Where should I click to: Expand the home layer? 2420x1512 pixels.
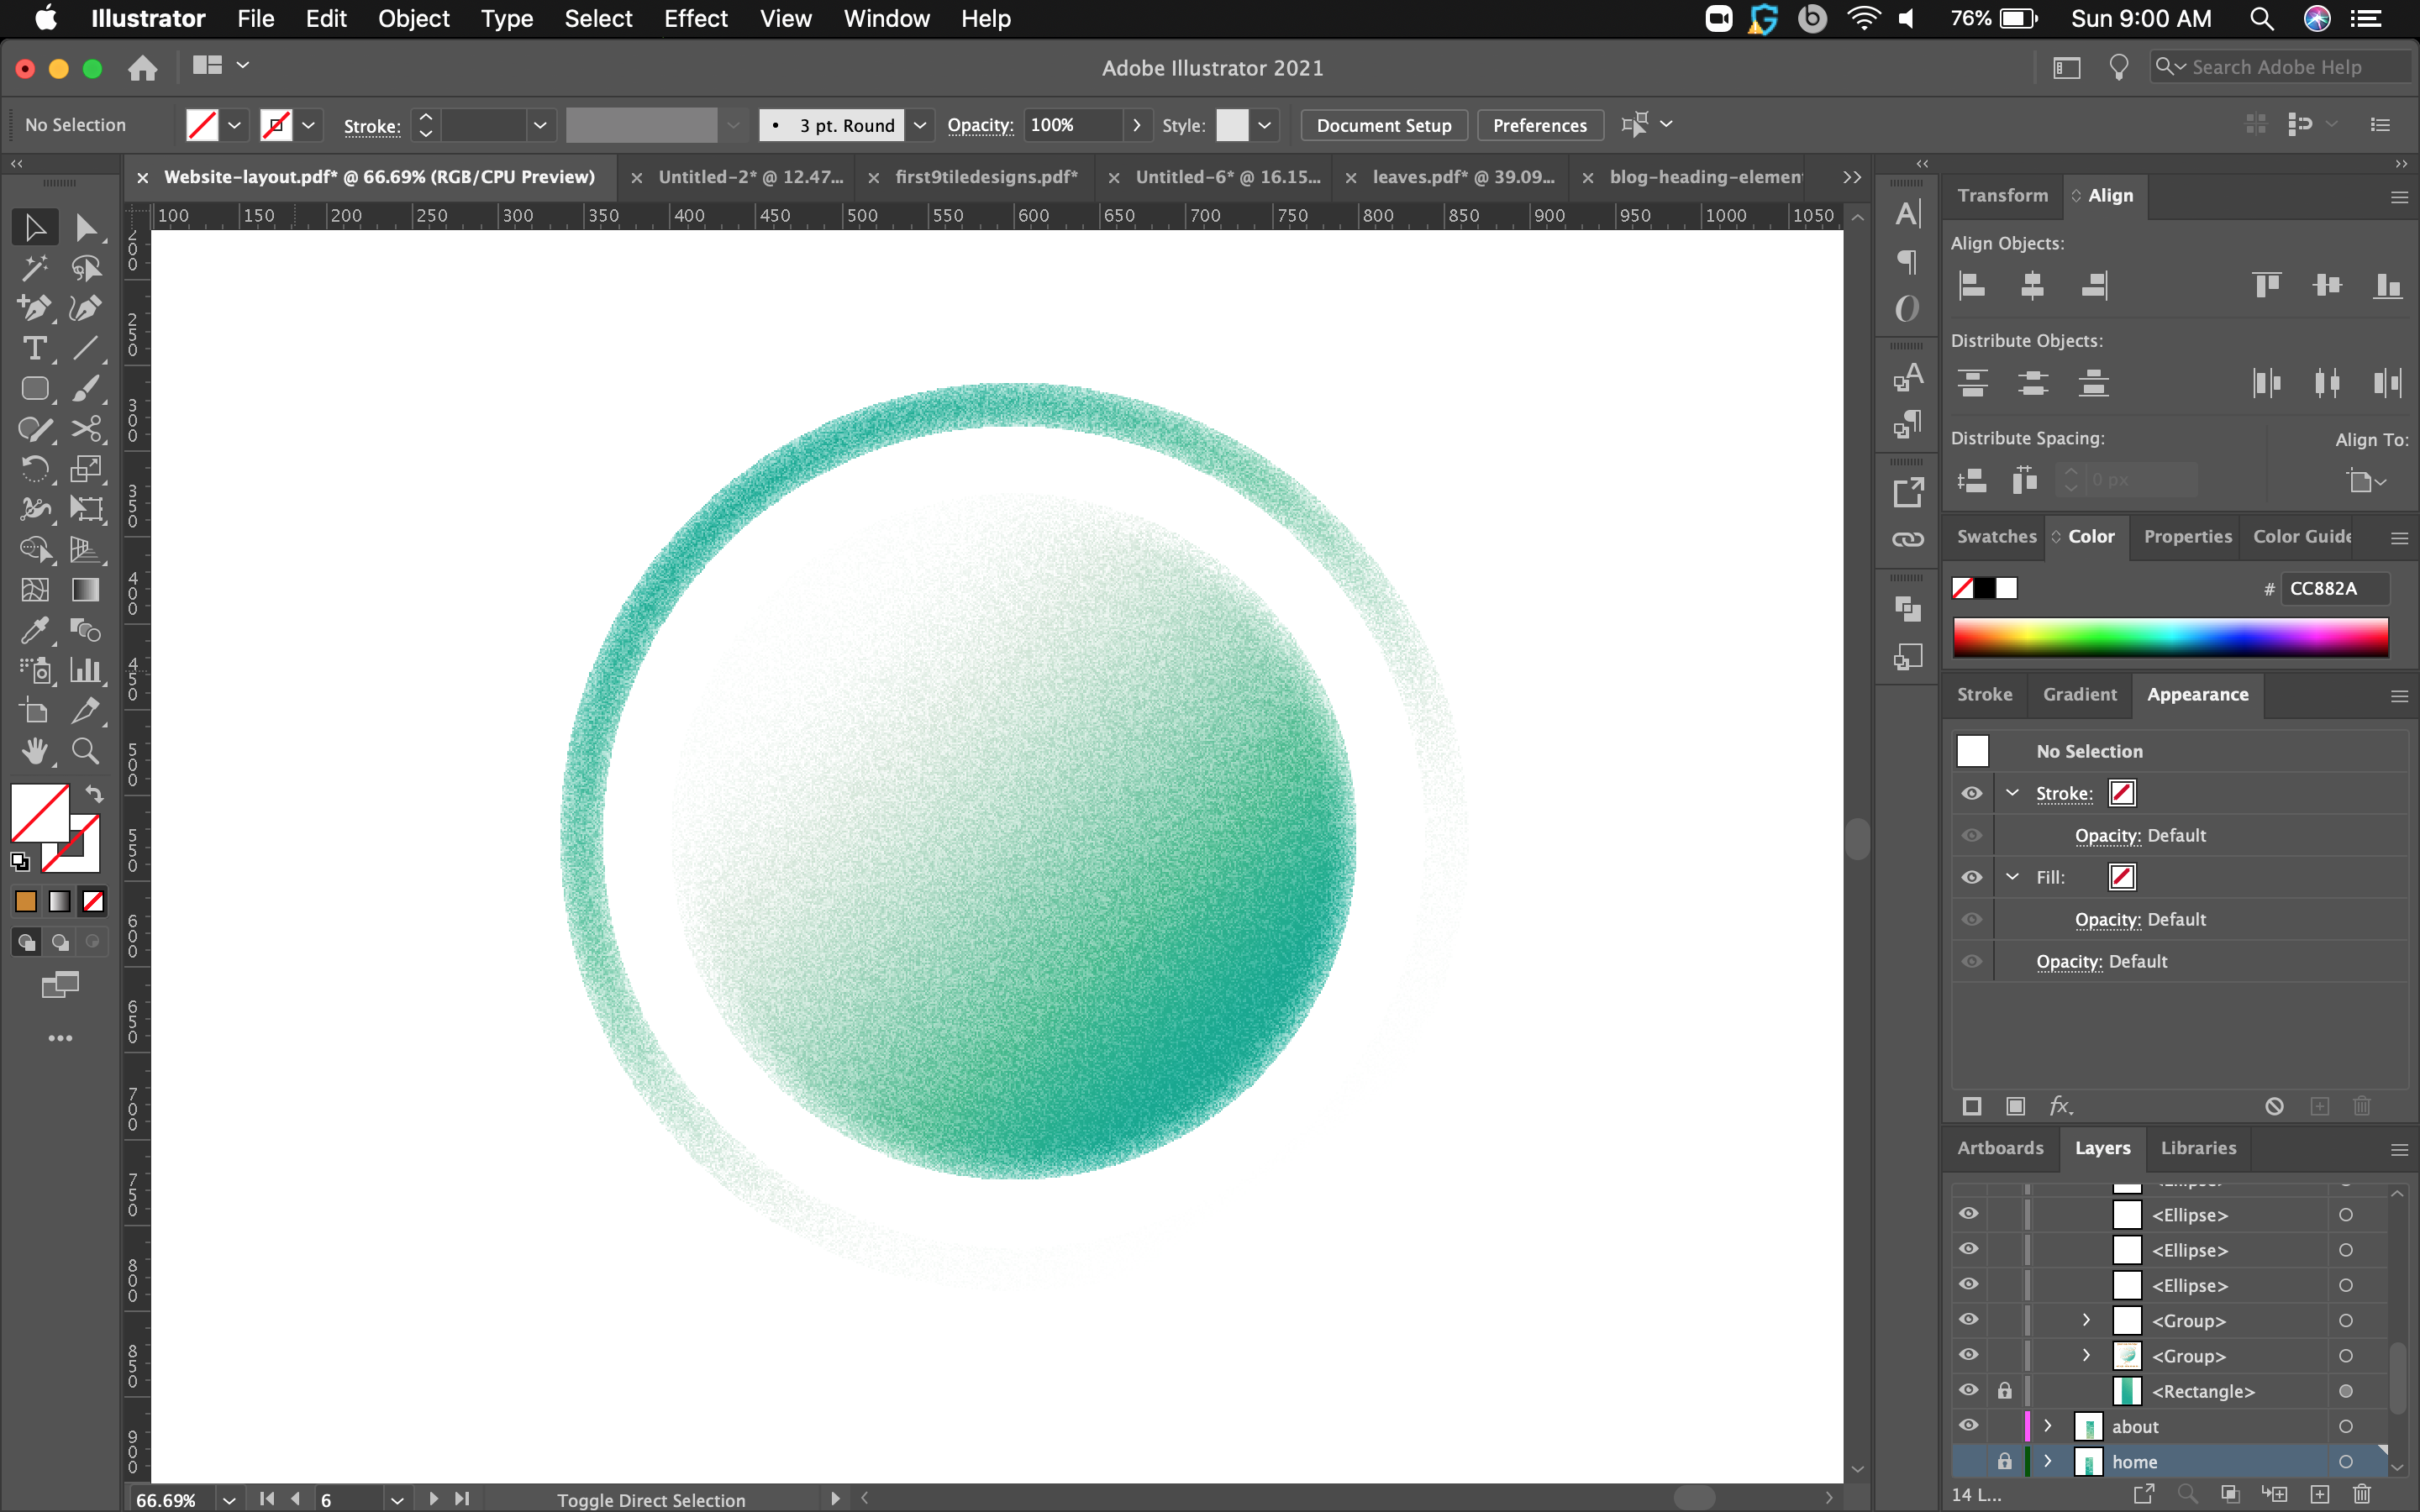[x=2047, y=1461]
